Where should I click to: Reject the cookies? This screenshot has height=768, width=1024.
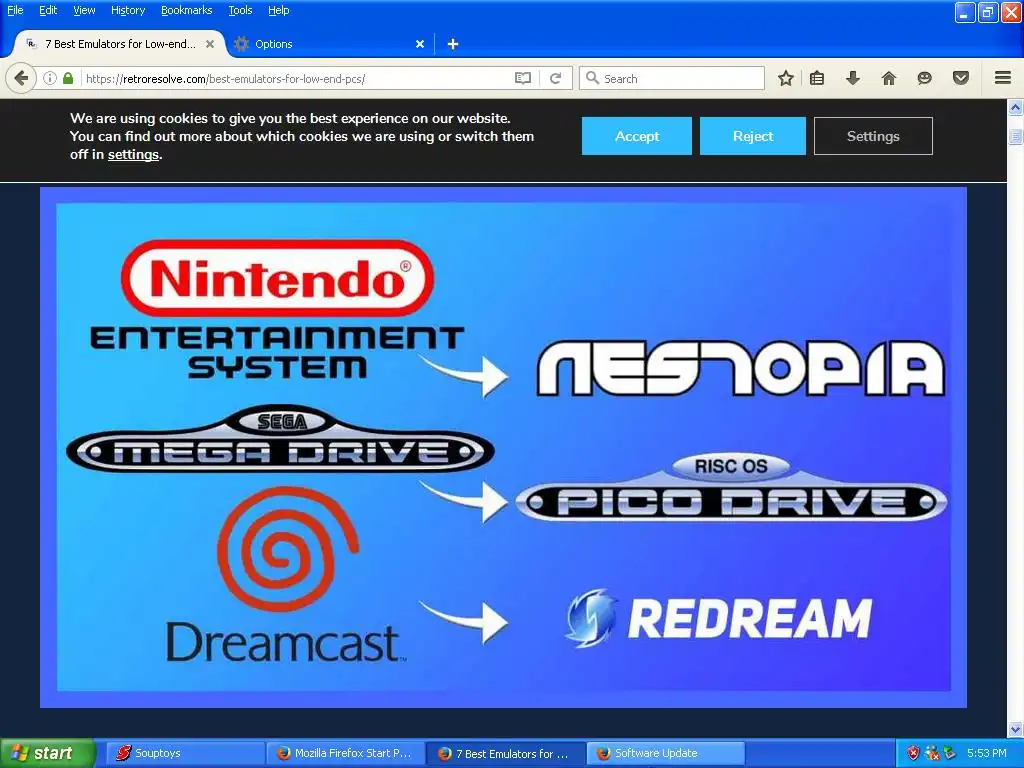point(753,136)
